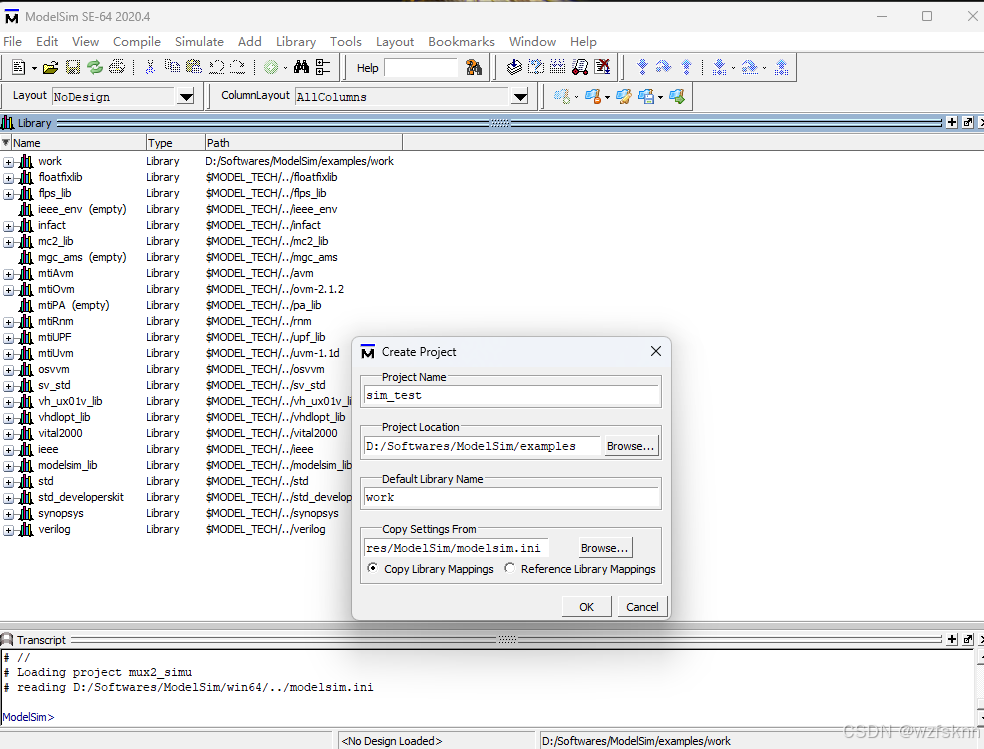The width and height of the screenshot is (984, 749).
Task: Click the Step Out up arrow icon
Action: 687,67
